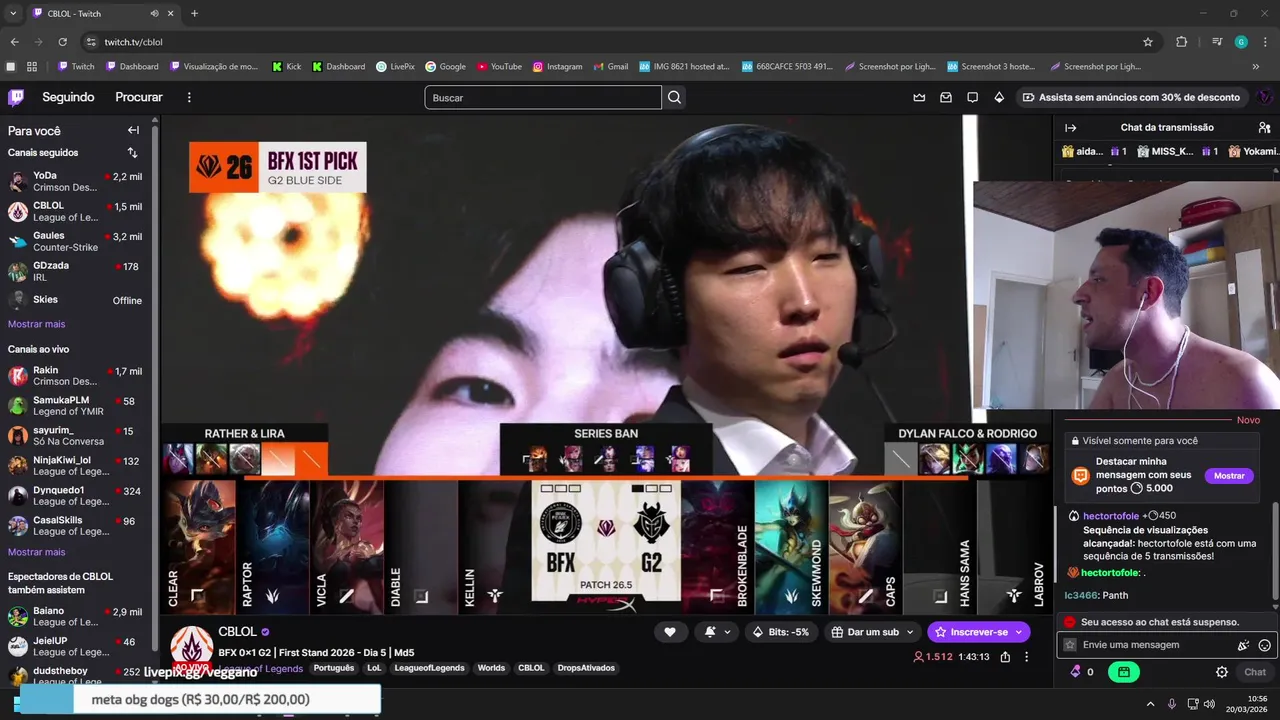
Task: Open the tab search dropdown in Chrome
Action: [x=13, y=13]
